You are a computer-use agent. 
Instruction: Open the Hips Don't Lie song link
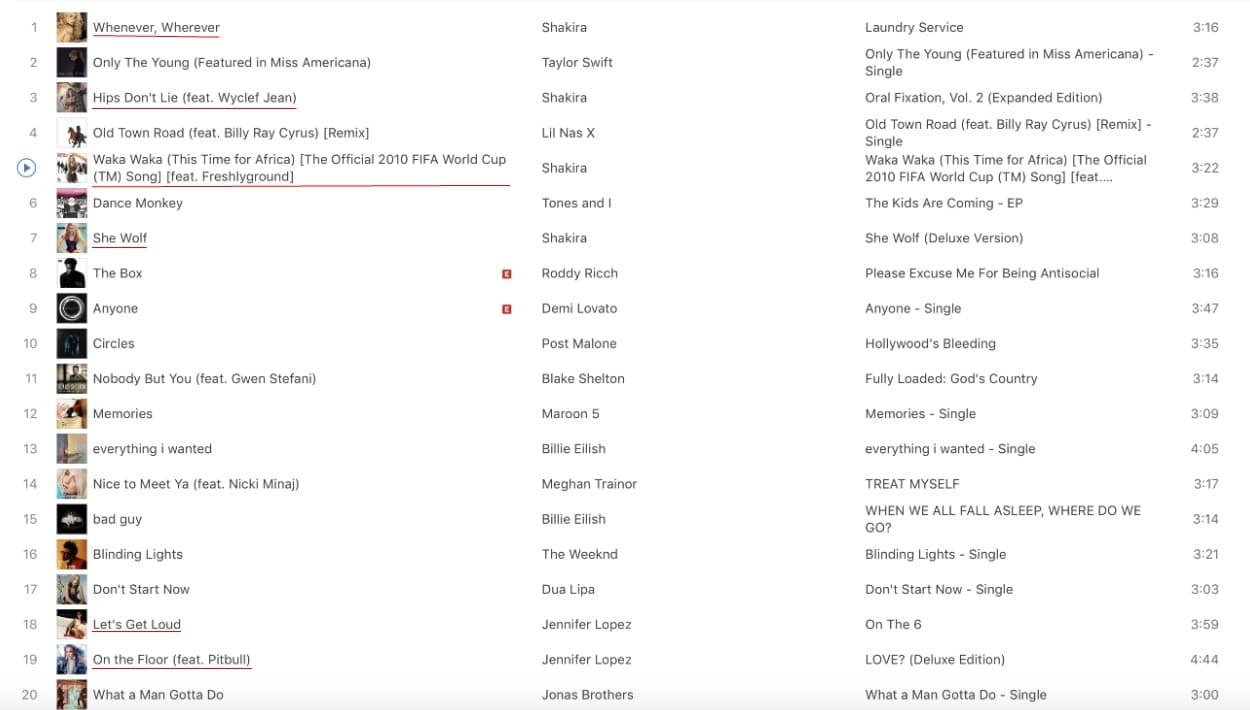(196, 97)
